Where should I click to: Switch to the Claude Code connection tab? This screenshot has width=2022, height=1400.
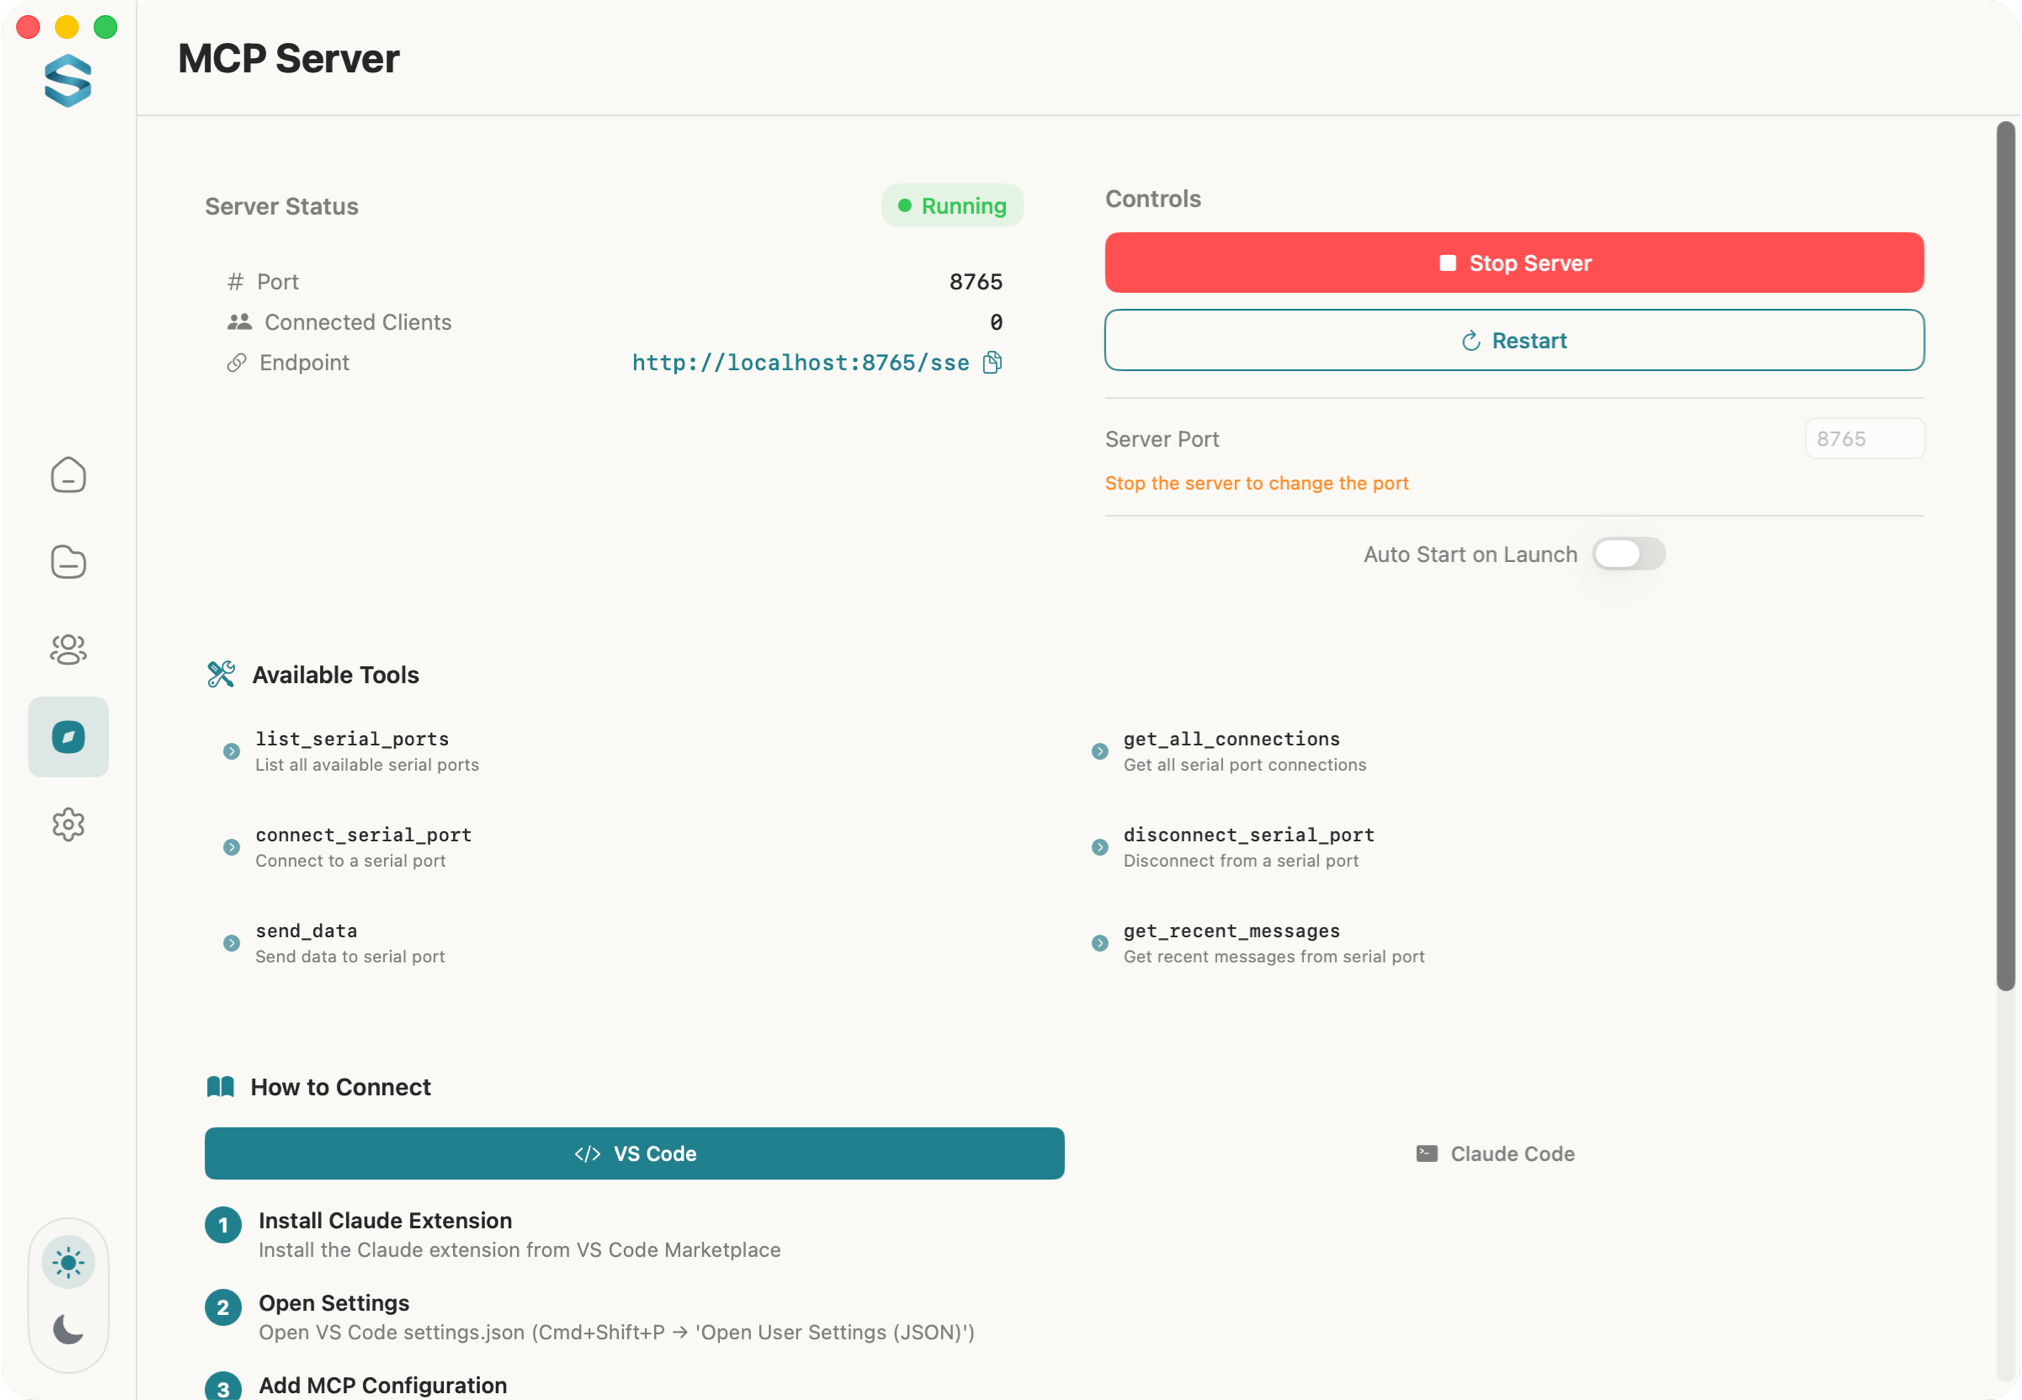tap(1494, 1153)
